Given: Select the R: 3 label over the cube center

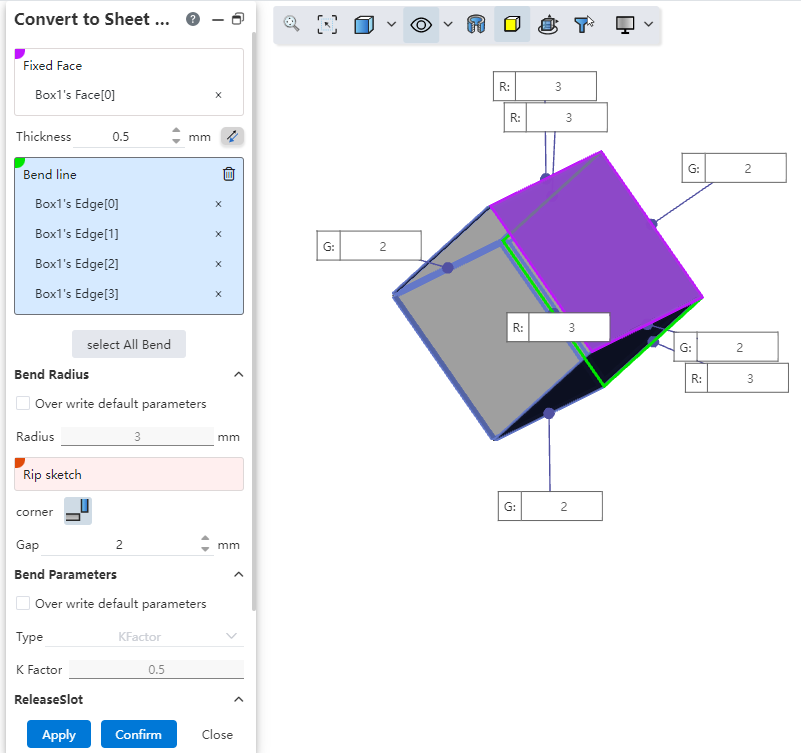Looking at the screenshot, I should coord(558,327).
